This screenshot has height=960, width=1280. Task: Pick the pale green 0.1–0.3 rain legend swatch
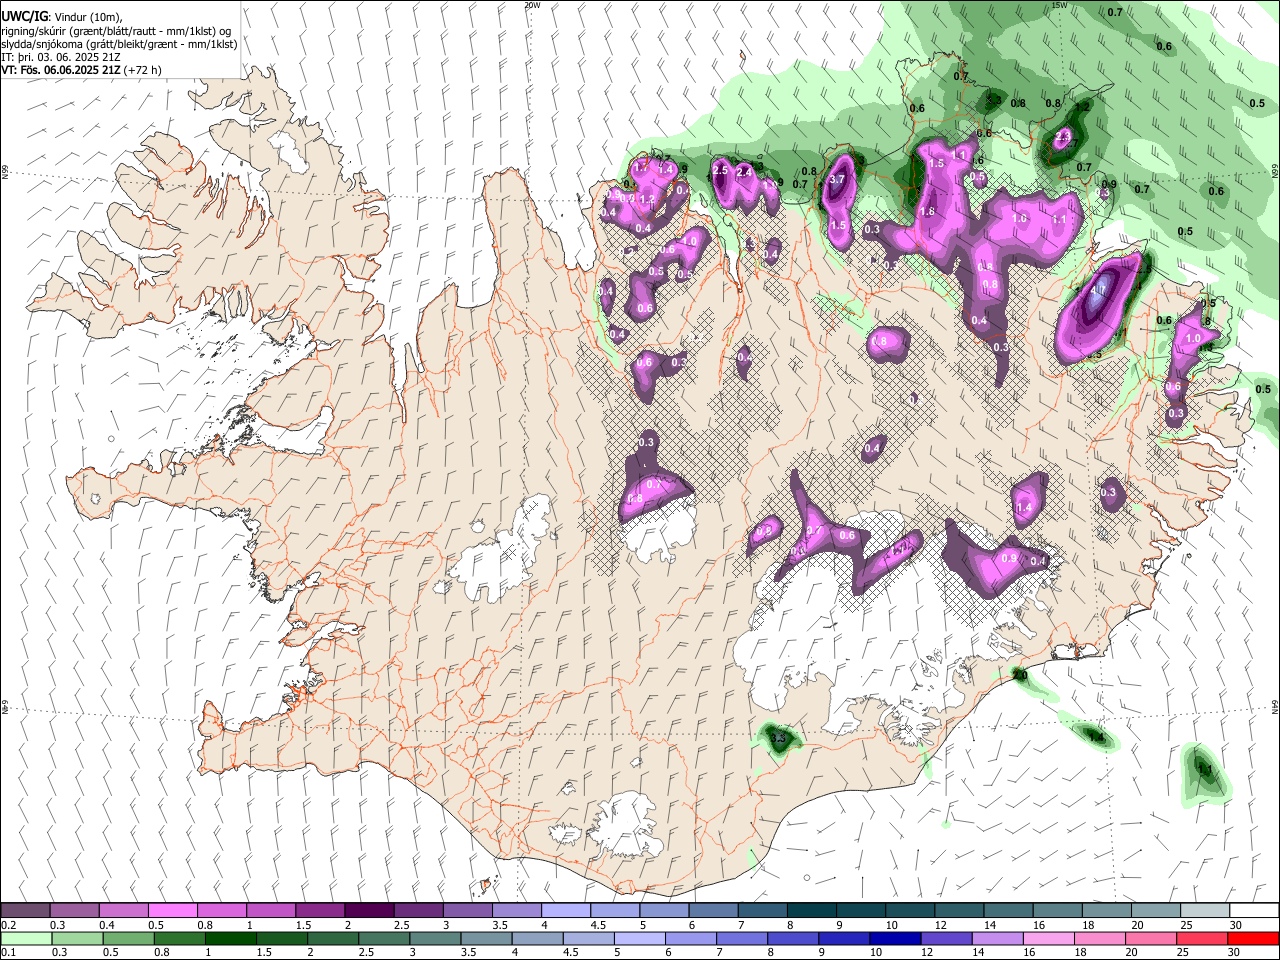(x=25, y=938)
